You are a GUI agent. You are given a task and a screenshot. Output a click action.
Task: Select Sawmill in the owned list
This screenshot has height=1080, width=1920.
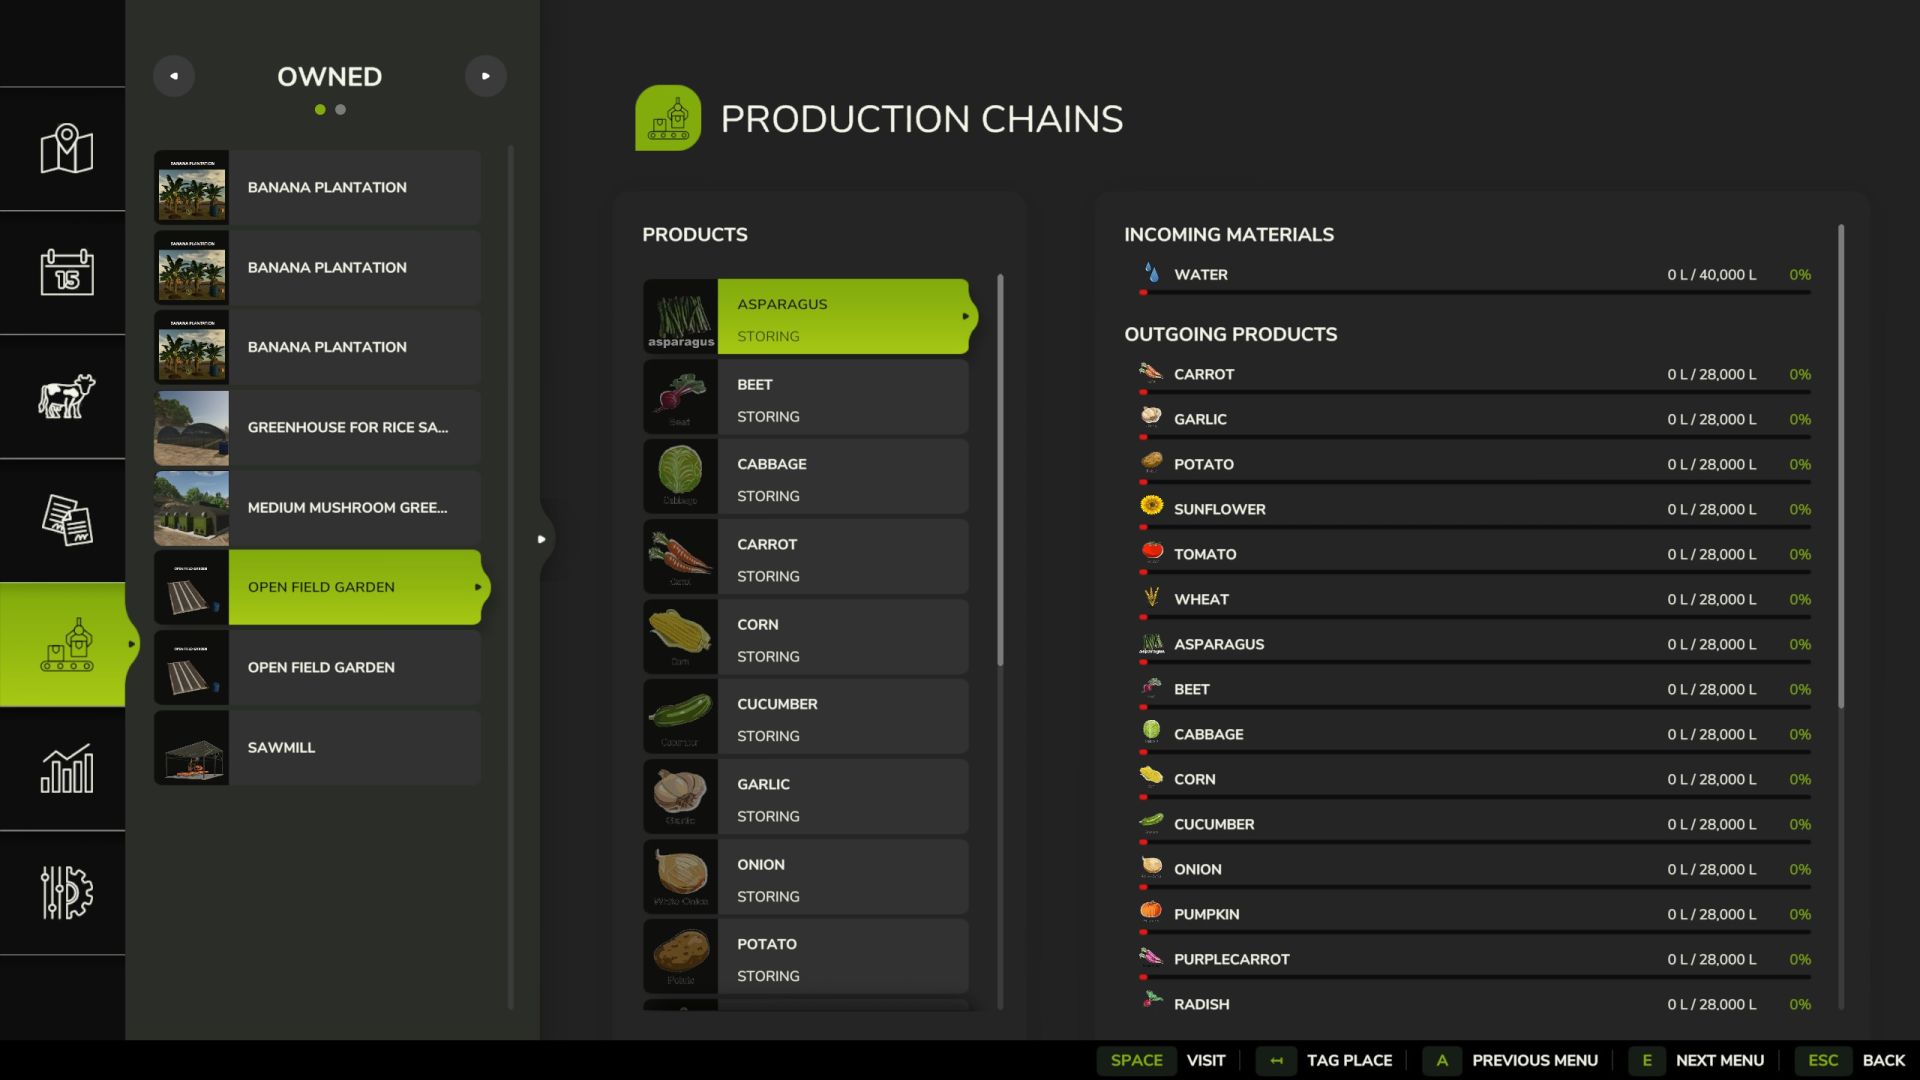coord(317,748)
